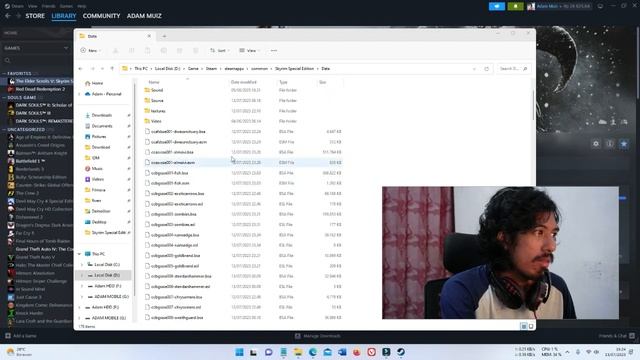Open Microsoft Edge from the taskbar
The height and width of the screenshot is (360, 640).
(x=313, y=352)
